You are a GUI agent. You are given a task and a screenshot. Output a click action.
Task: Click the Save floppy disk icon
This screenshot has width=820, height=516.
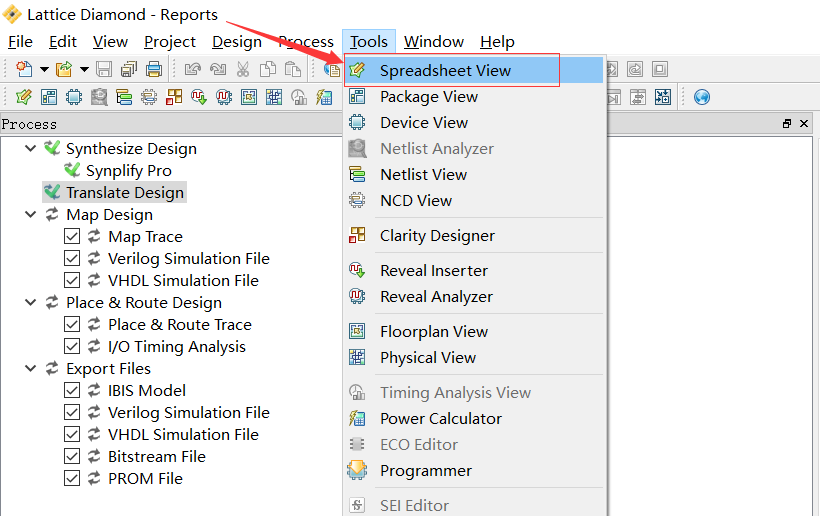104,69
